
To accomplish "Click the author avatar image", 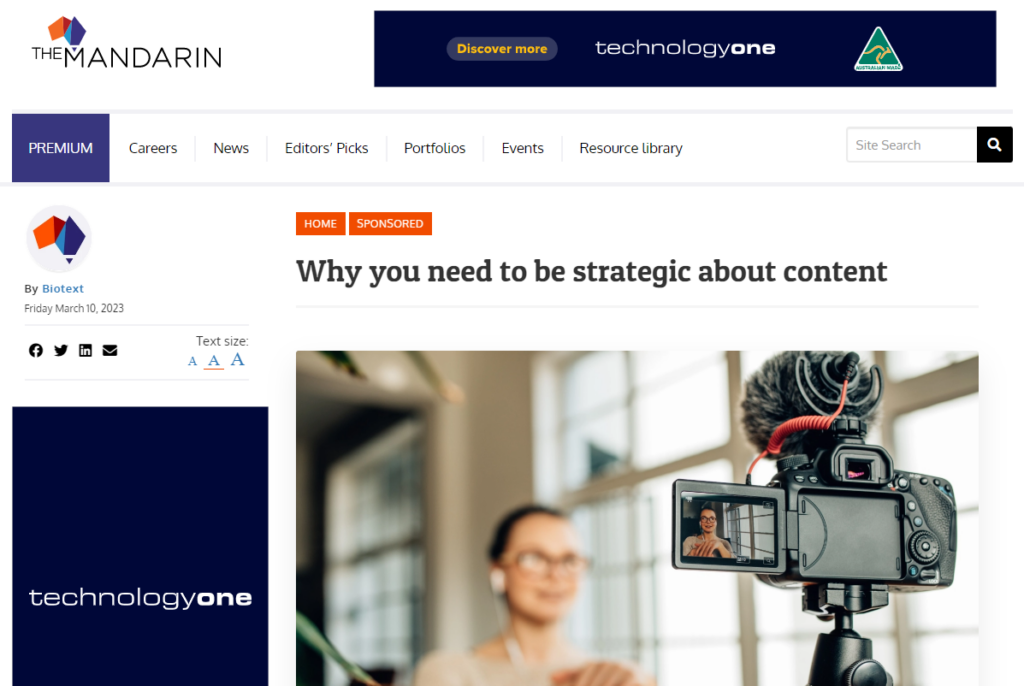I will click(59, 238).
